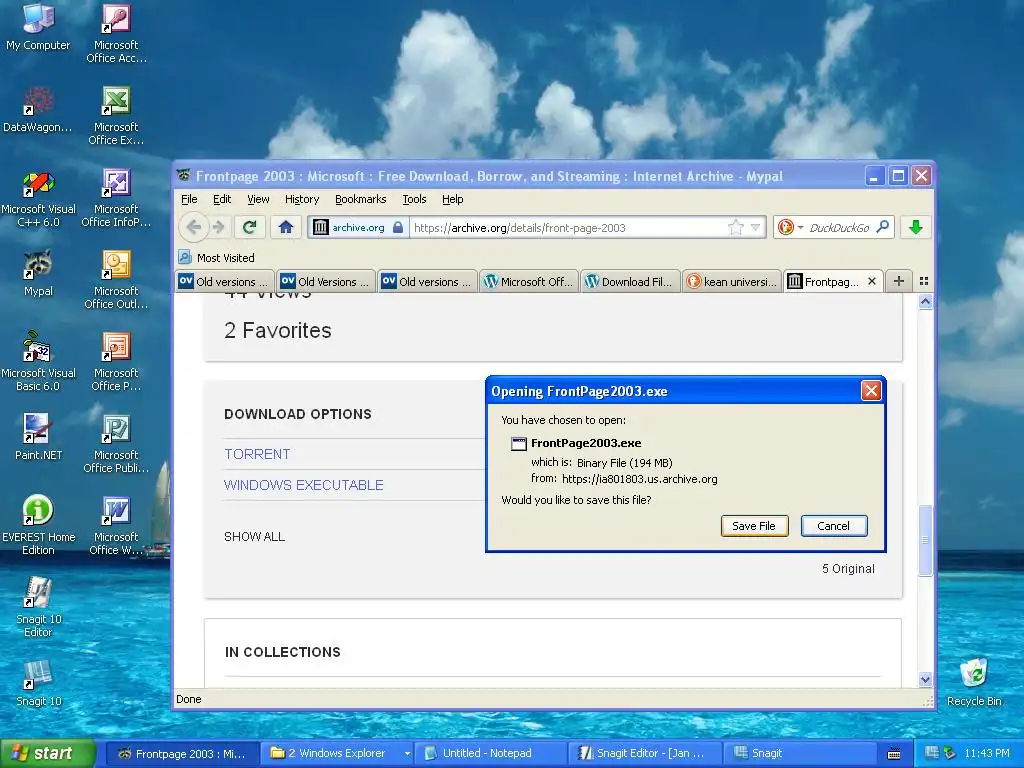Open the tab groups grid button
Image resolution: width=1024 pixels, height=768 pixels.
(x=923, y=281)
